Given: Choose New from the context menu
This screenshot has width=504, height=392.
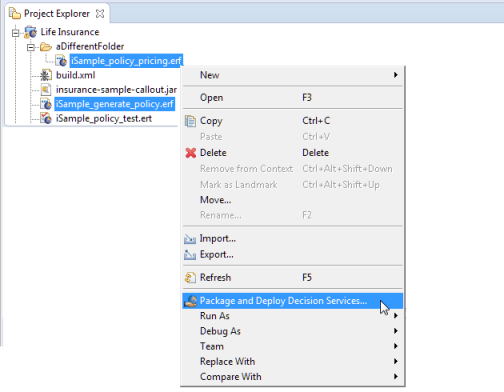Looking at the screenshot, I should pos(293,75).
